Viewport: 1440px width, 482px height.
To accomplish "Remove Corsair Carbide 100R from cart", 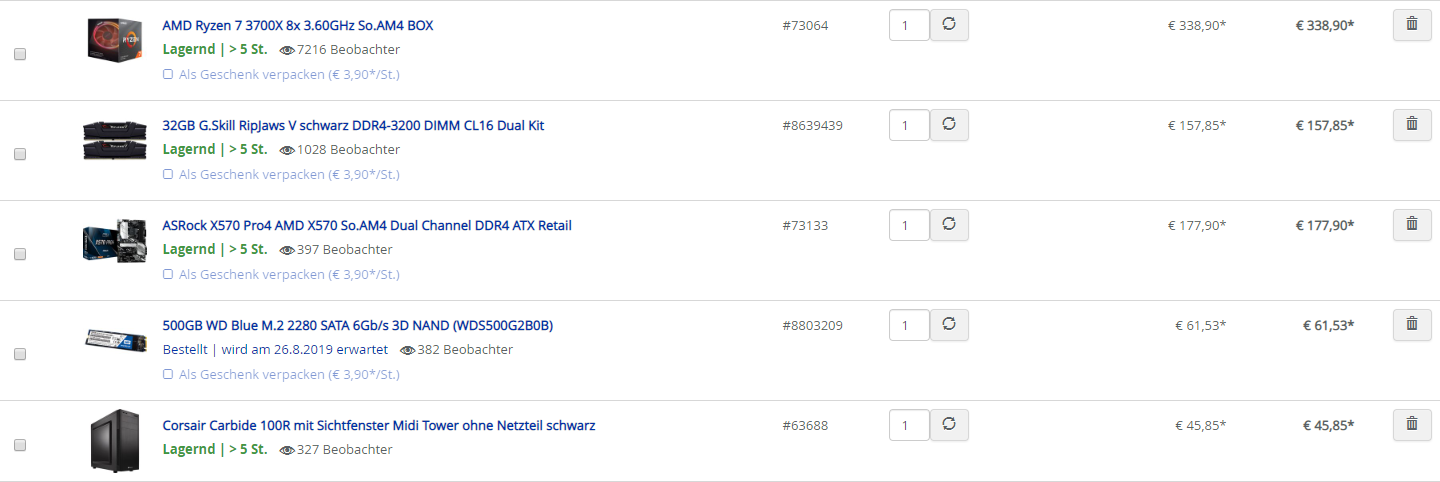I will click(1412, 425).
